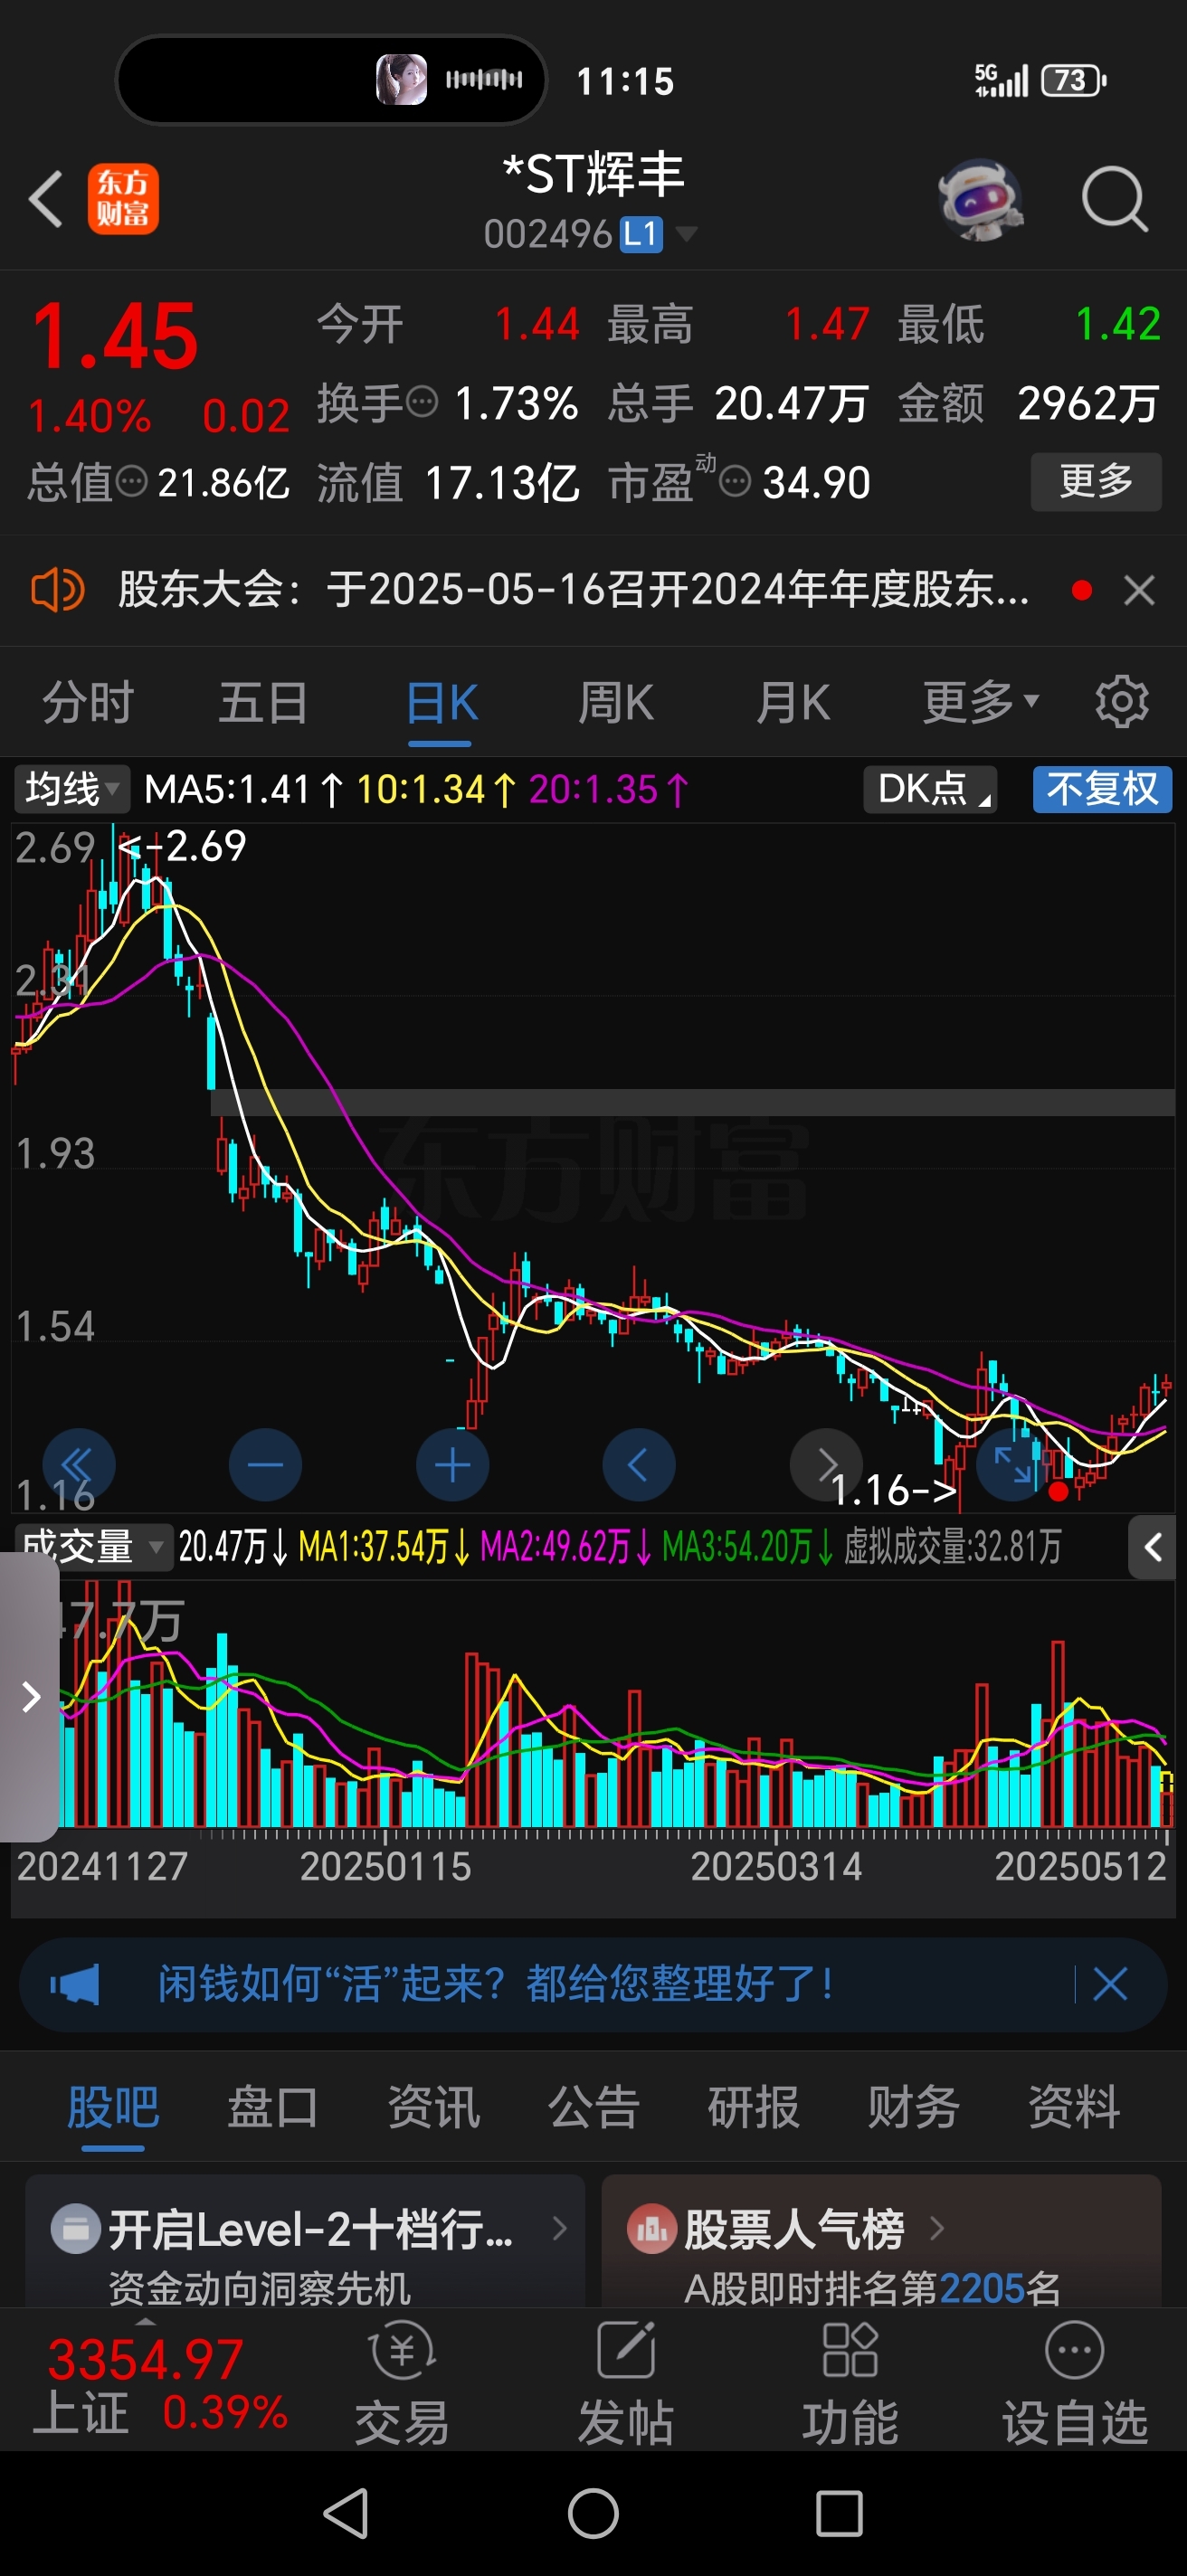Switch to 分时 chart tab

pos(88,702)
